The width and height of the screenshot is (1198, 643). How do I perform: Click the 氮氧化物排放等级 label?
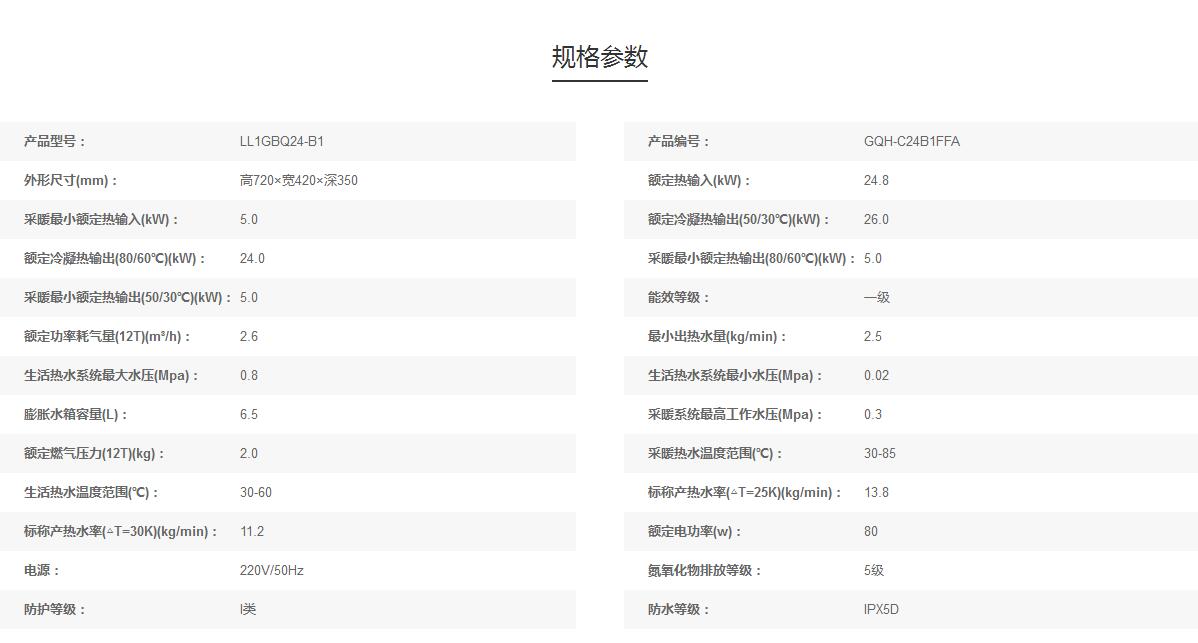[705, 570]
